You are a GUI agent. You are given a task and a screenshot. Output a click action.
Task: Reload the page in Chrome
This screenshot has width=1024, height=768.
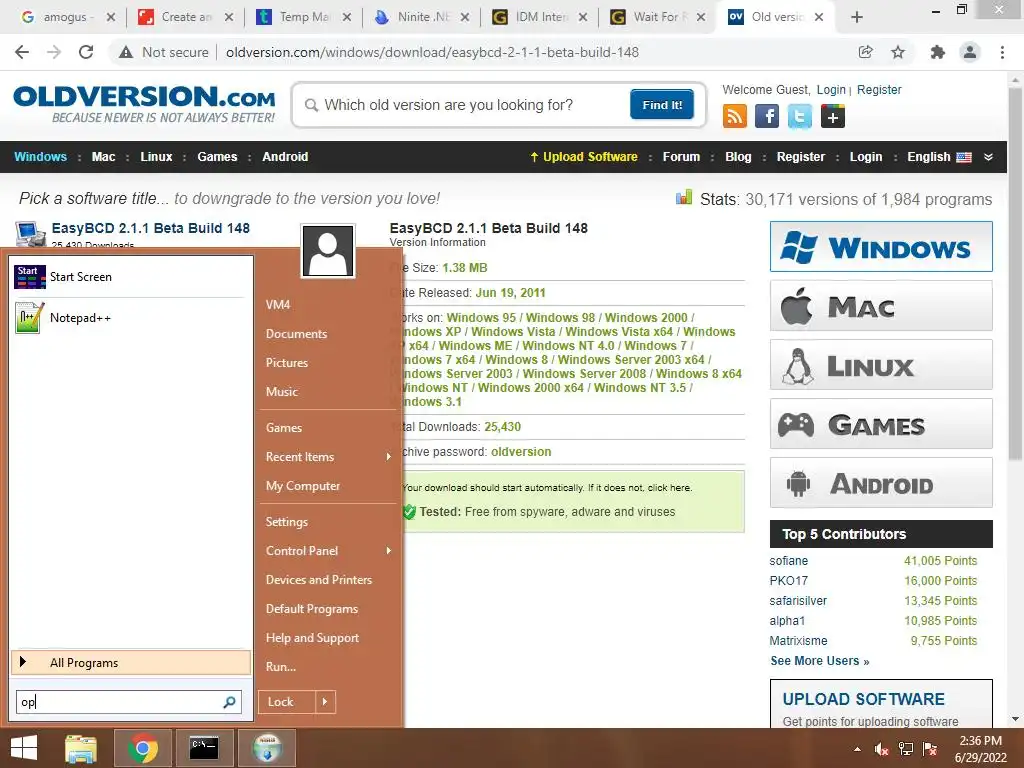coord(86,52)
